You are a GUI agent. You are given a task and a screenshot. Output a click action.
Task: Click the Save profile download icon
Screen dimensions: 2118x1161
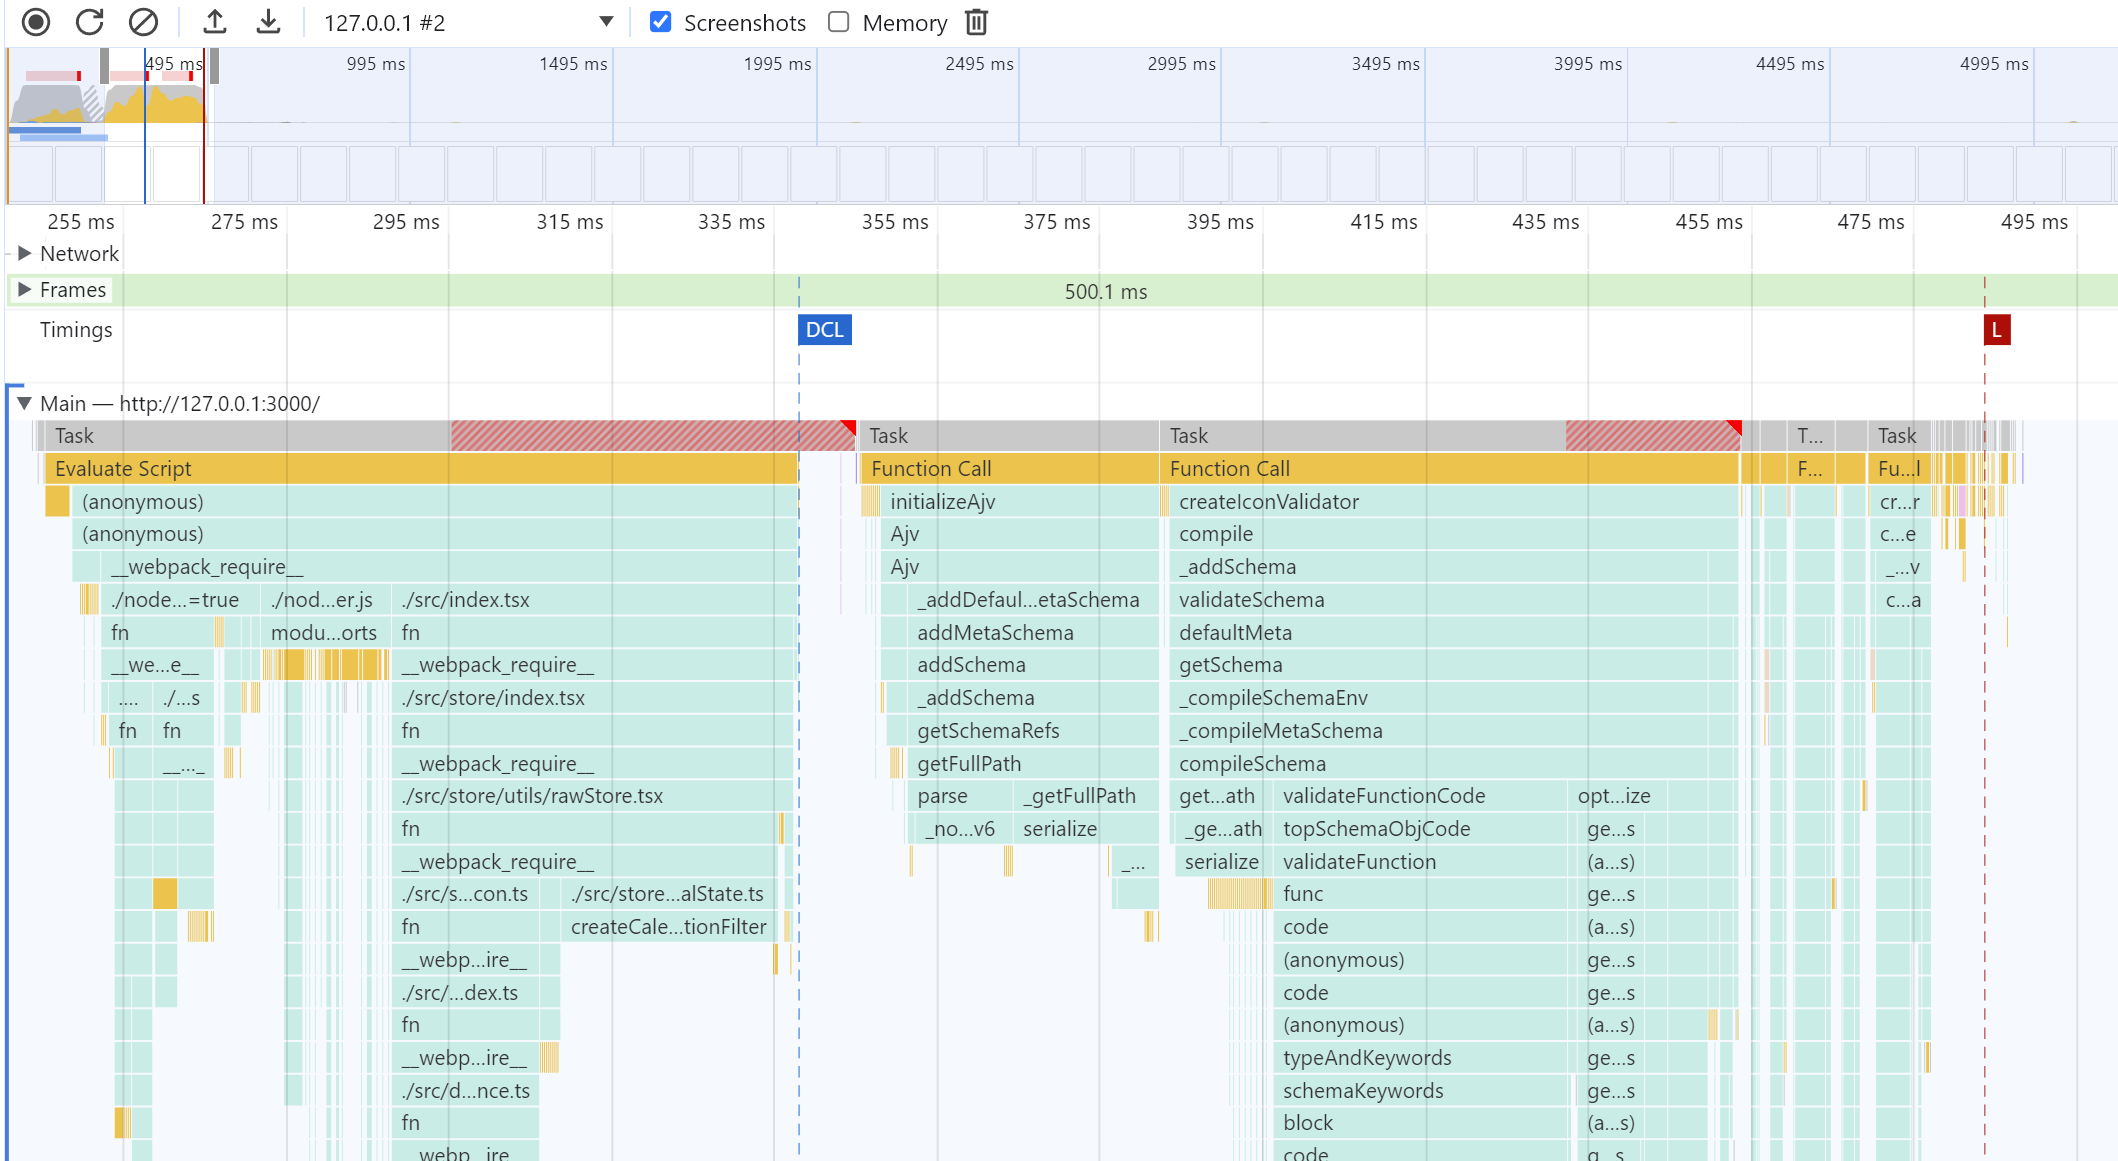pyautogui.click(x=268, y=22)
